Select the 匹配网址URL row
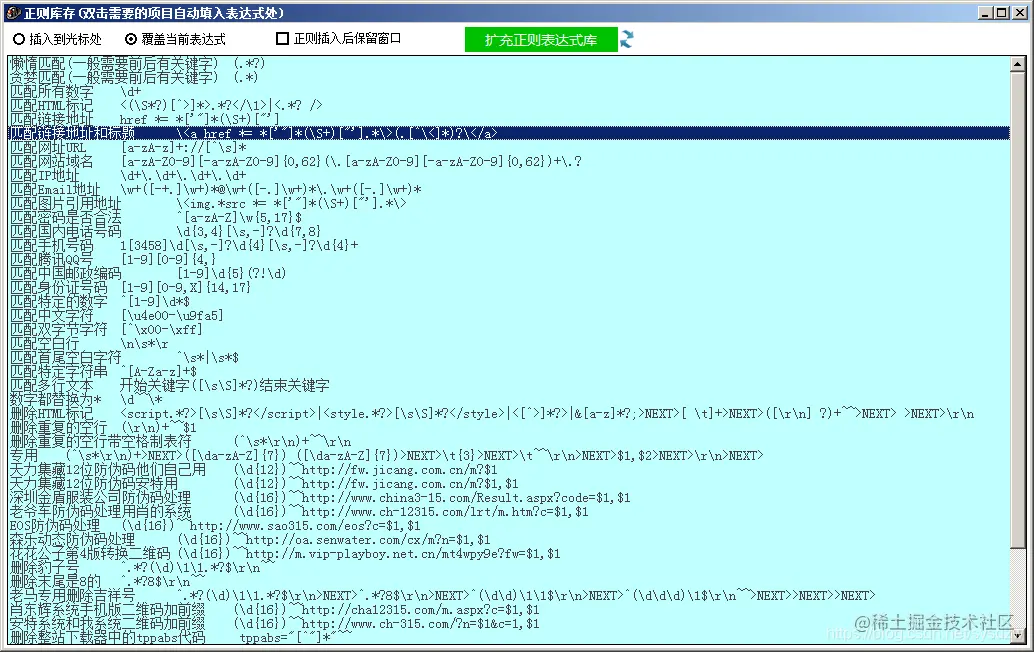Viewport: 1034px width, 652px height. pos(509,147)
